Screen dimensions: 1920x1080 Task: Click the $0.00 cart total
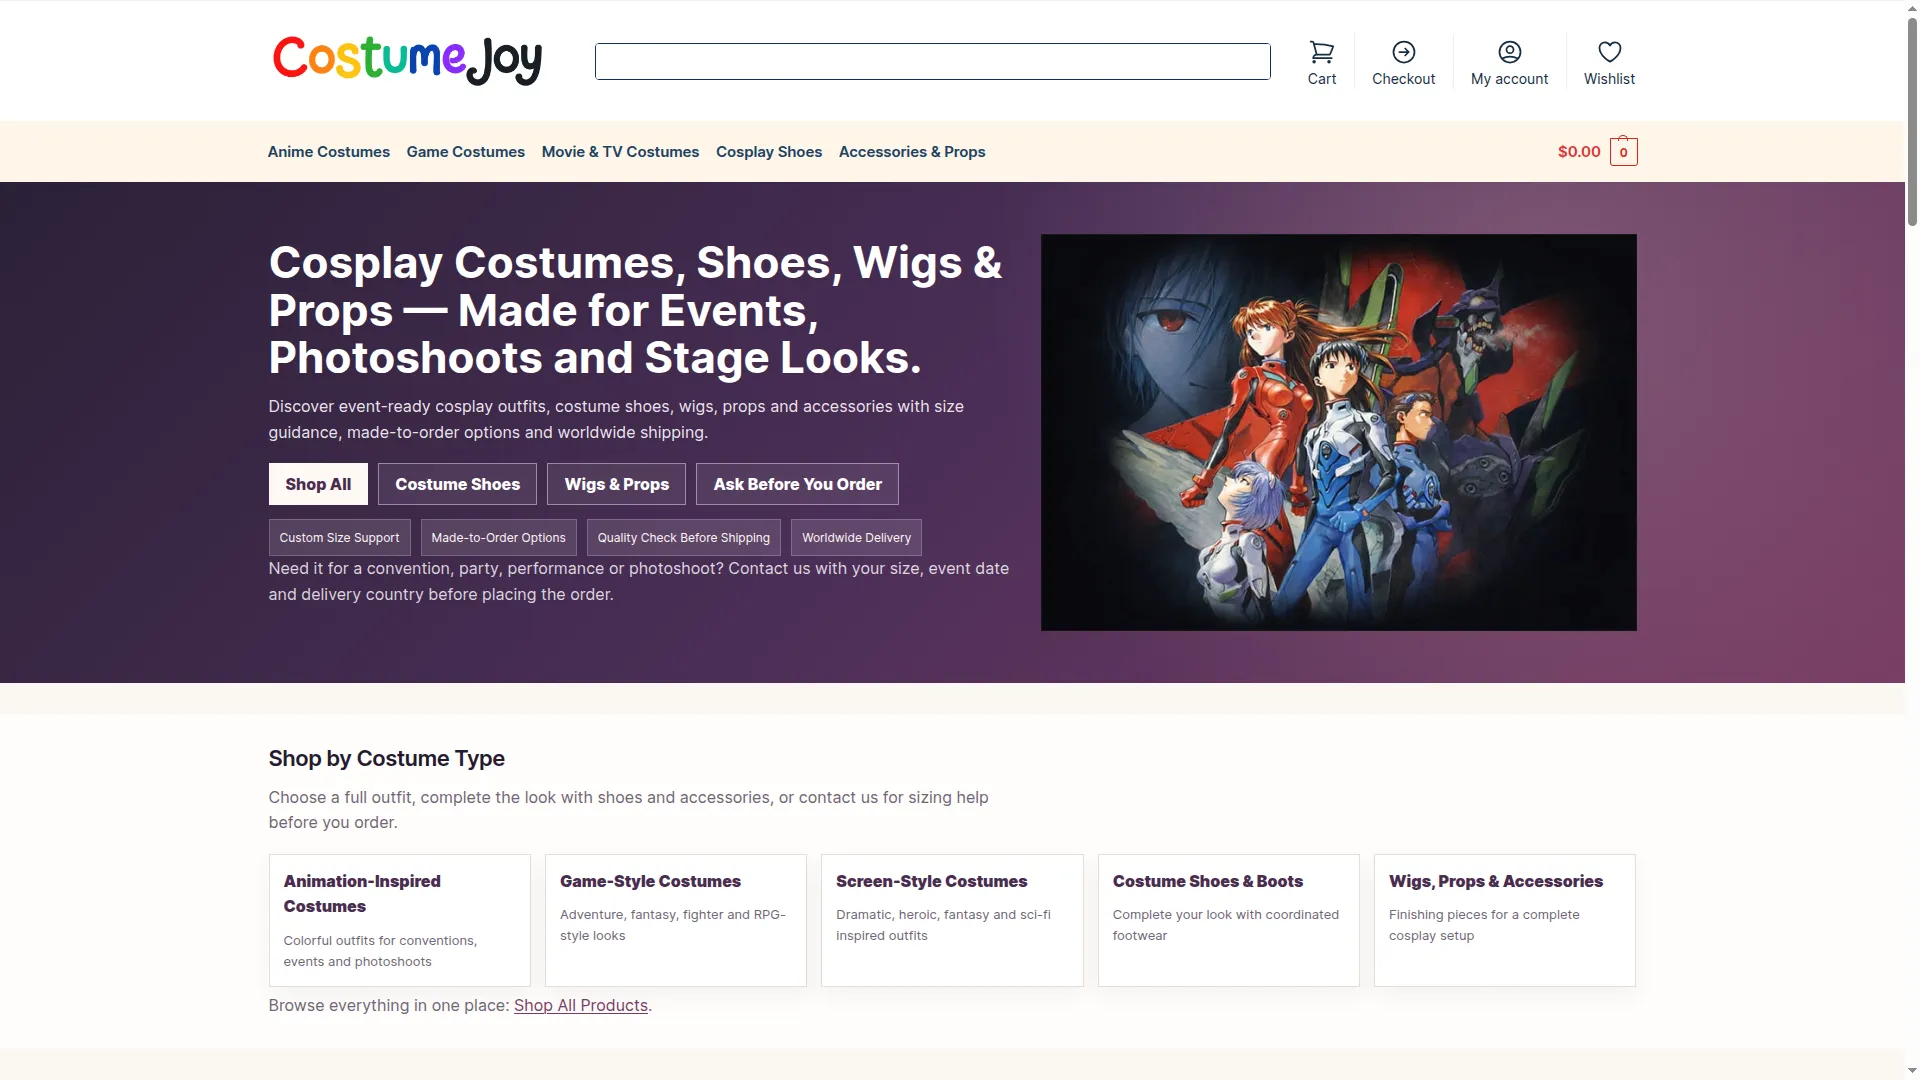pyautogui.click(x=1579, y=152)
